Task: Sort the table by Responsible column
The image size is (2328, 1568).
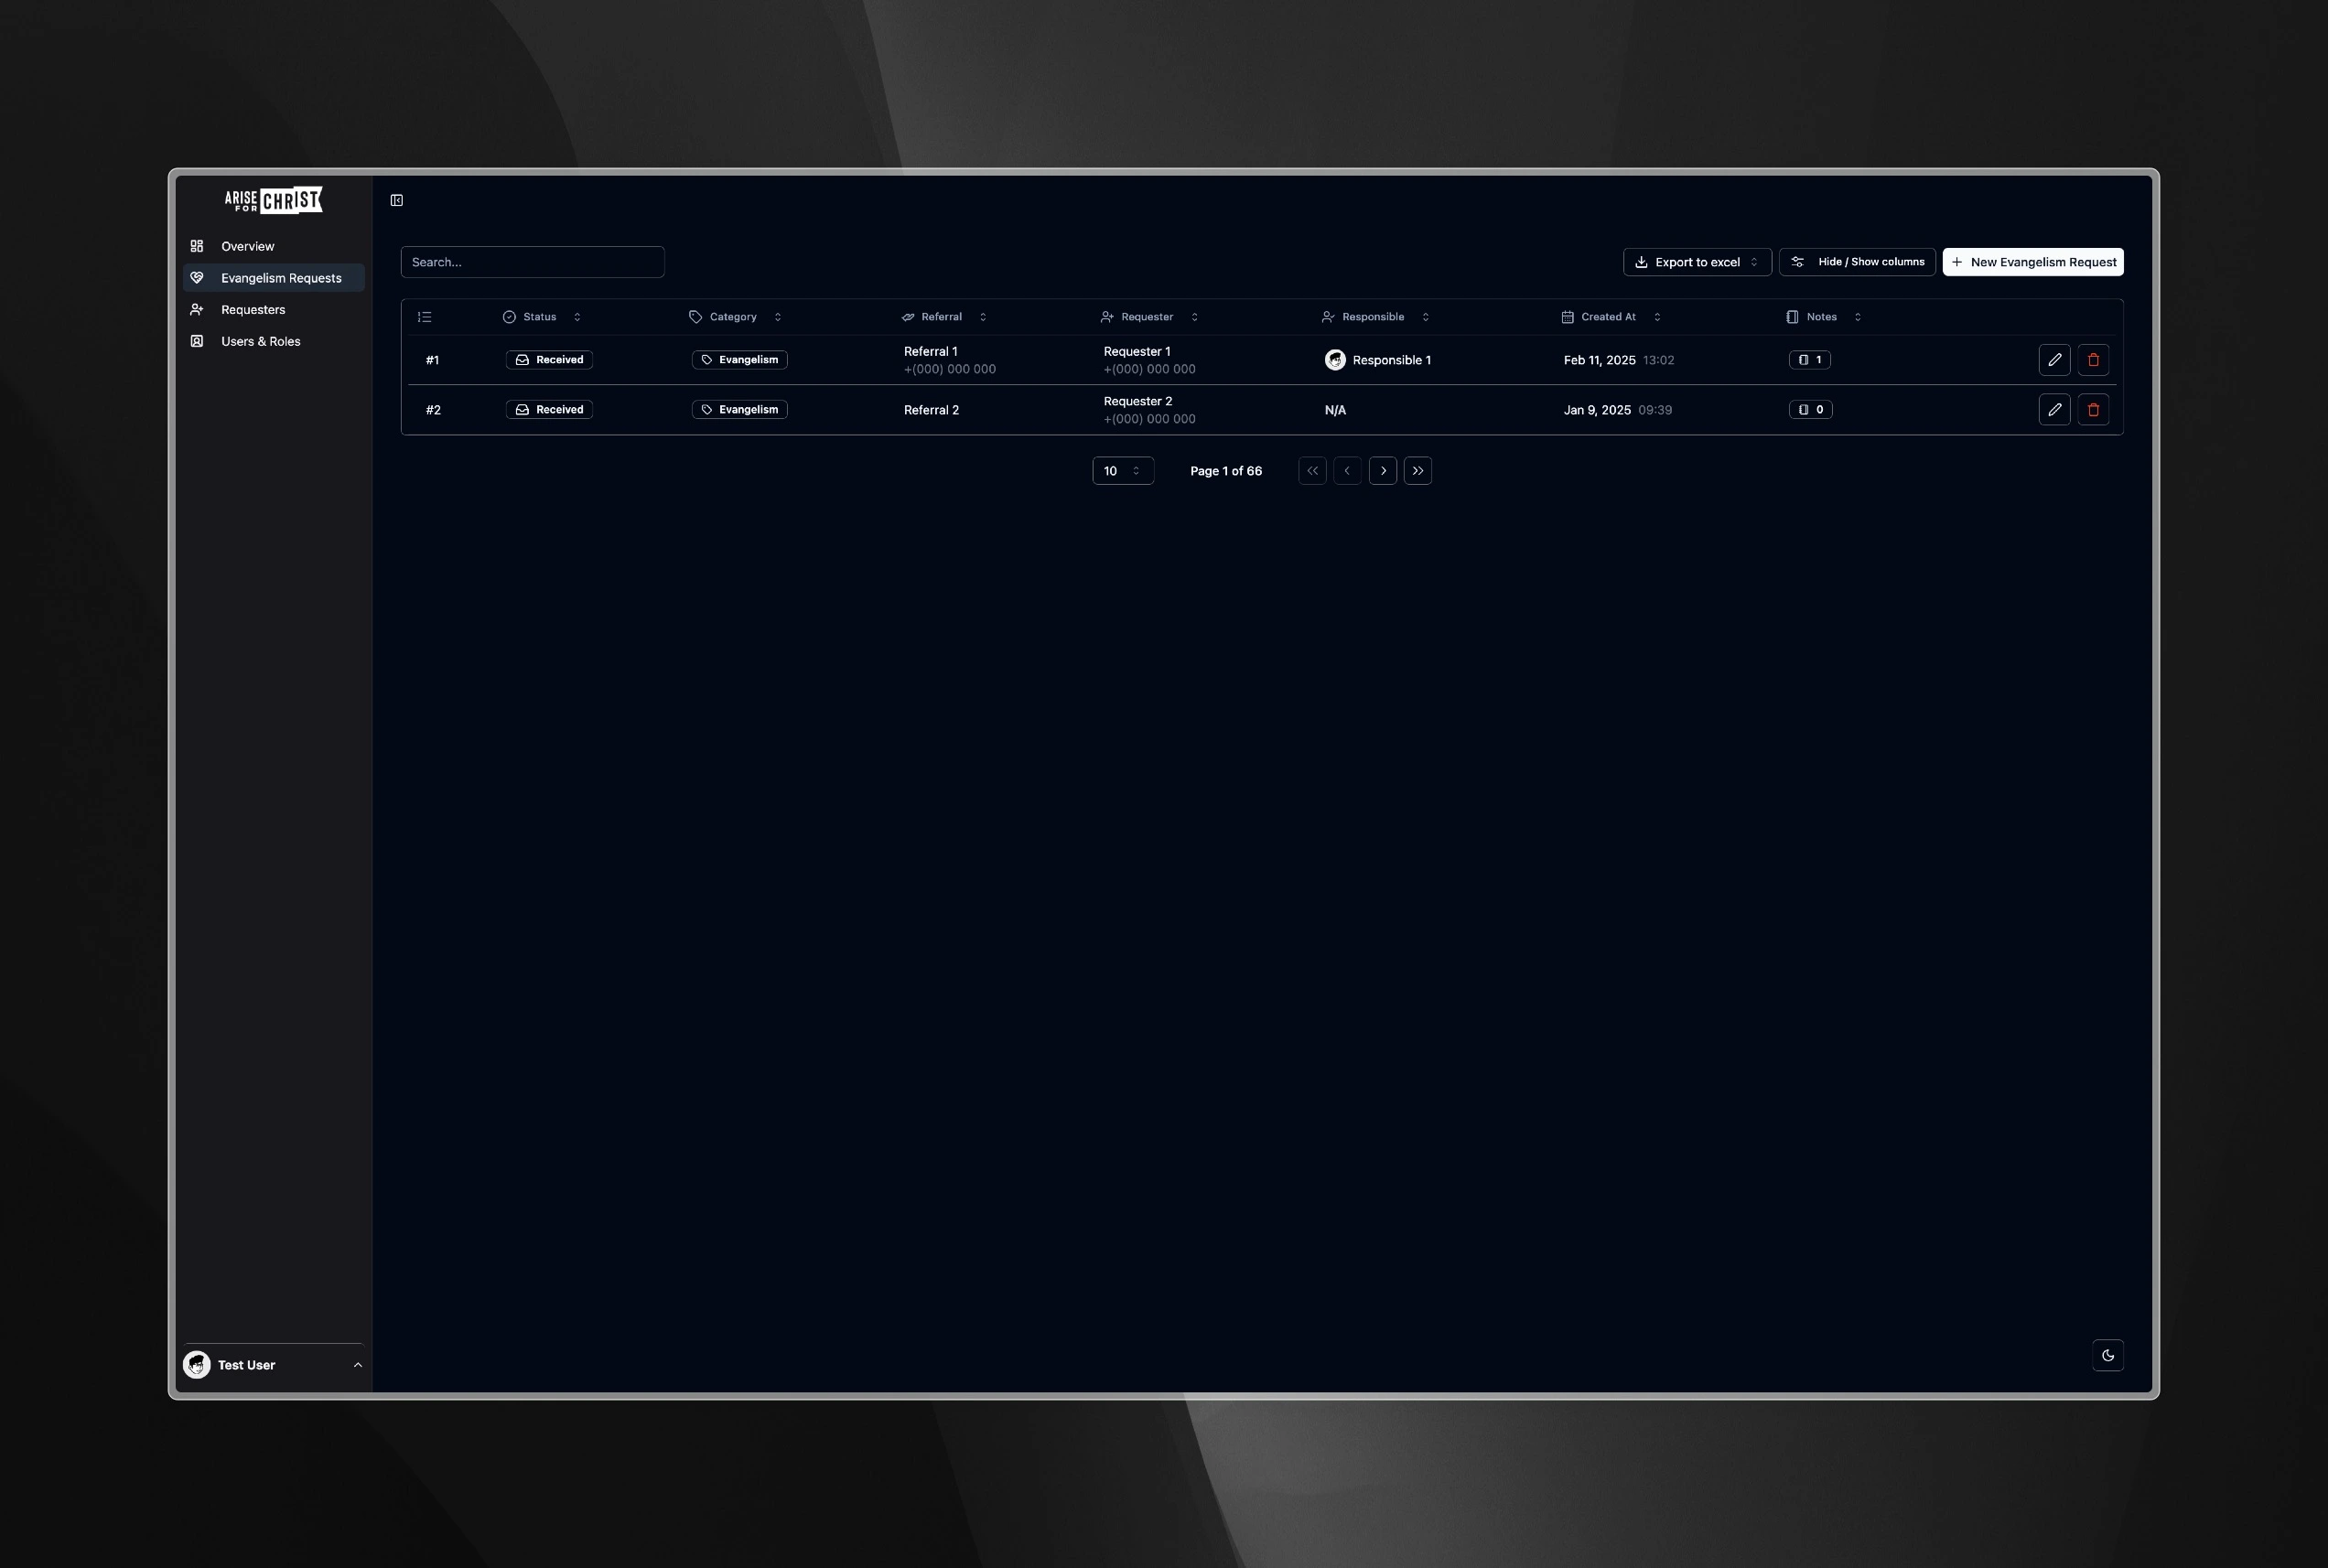Action: click(1376, 317)
